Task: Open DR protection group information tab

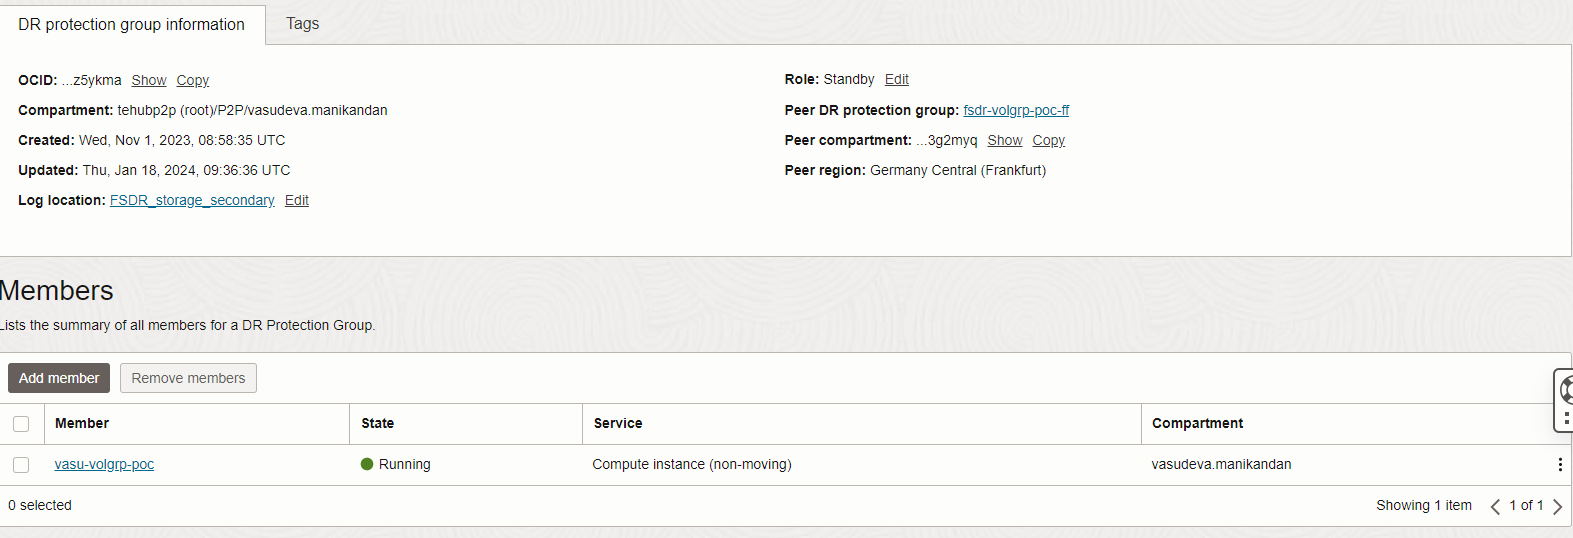Action: pos(132,24)
